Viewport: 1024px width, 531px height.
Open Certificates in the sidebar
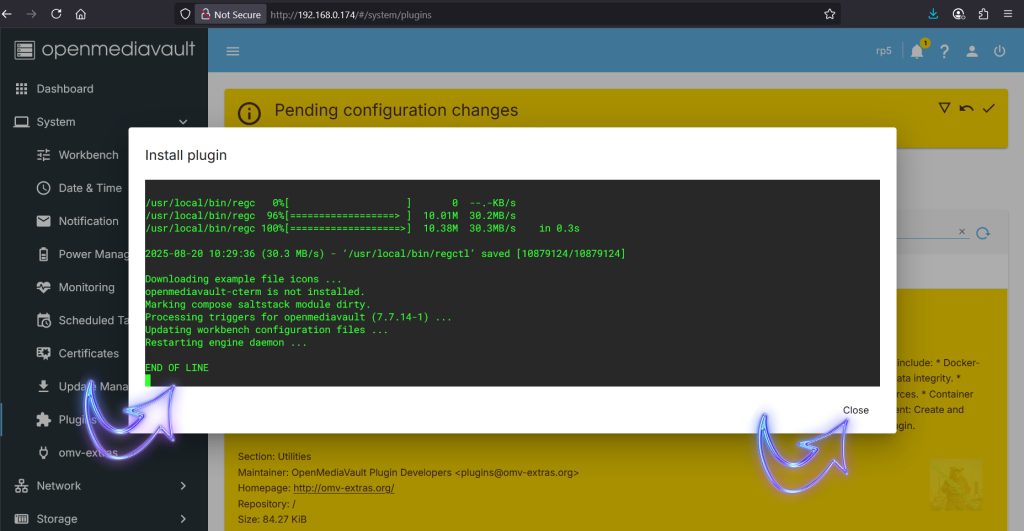click(x=88, y=353)
